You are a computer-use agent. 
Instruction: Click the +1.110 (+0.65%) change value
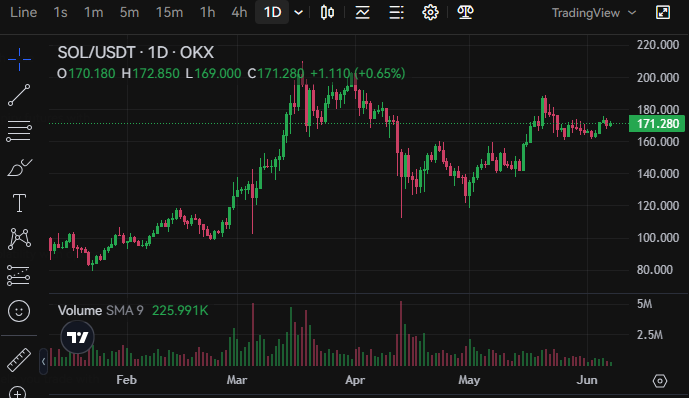(x=358, y=73)
